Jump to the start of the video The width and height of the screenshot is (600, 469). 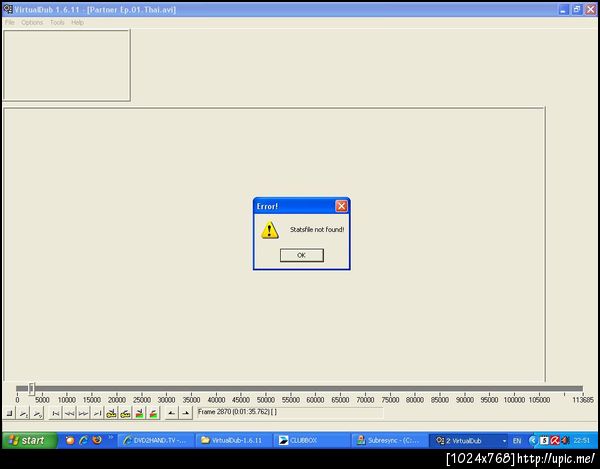(56, 413)
